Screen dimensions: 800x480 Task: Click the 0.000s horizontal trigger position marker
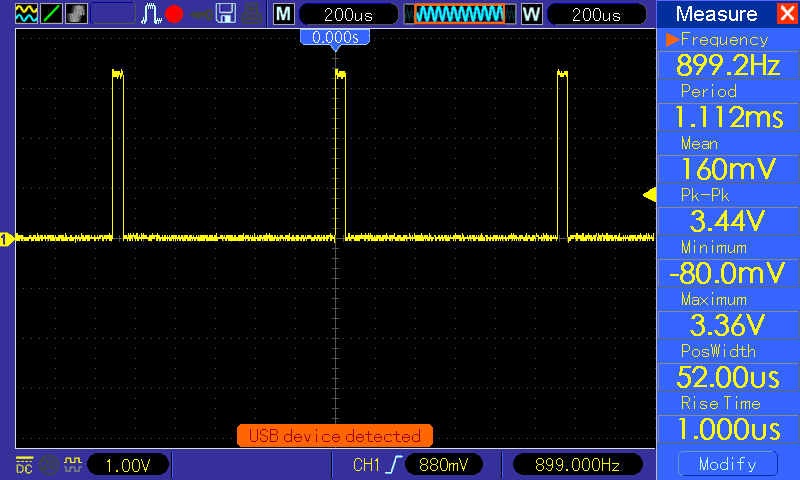tap(335, 39)
